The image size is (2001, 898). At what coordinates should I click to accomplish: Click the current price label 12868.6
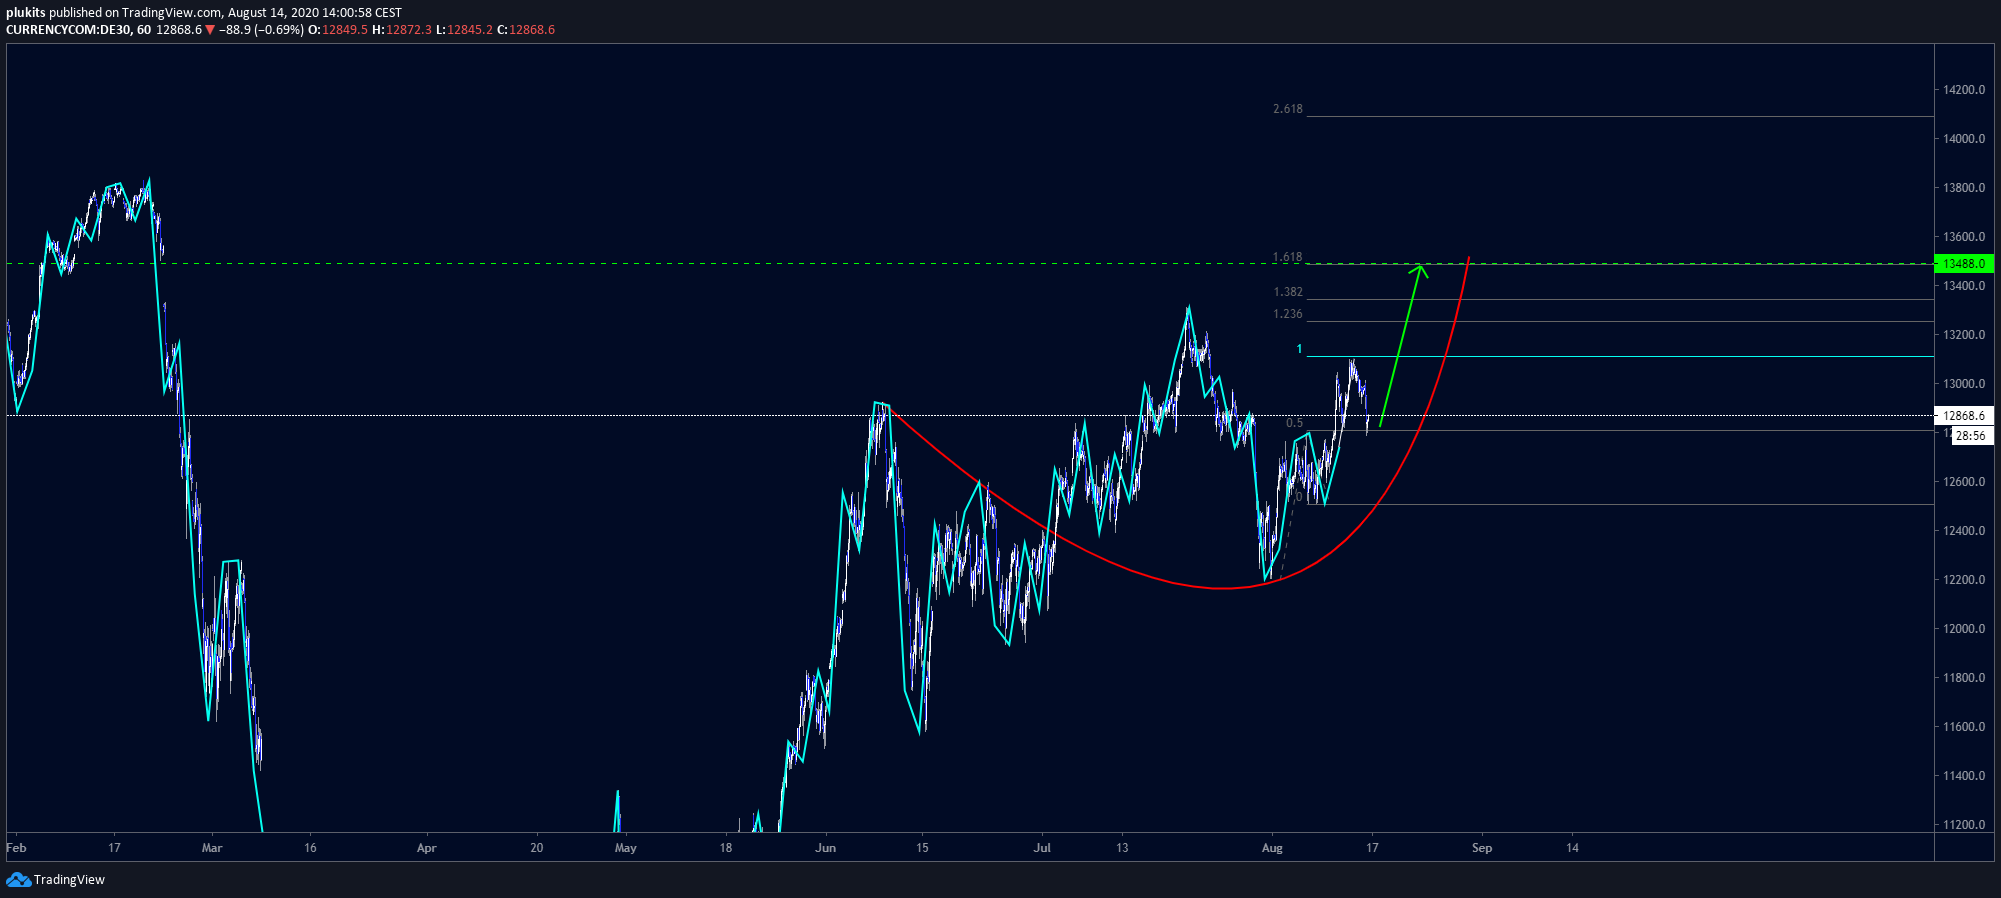point(1964,415)
